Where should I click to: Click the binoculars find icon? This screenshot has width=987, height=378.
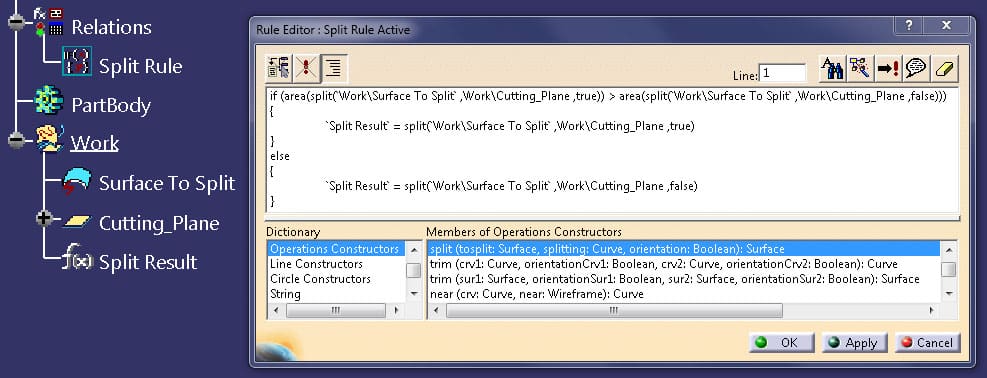(x=832, y=68)
